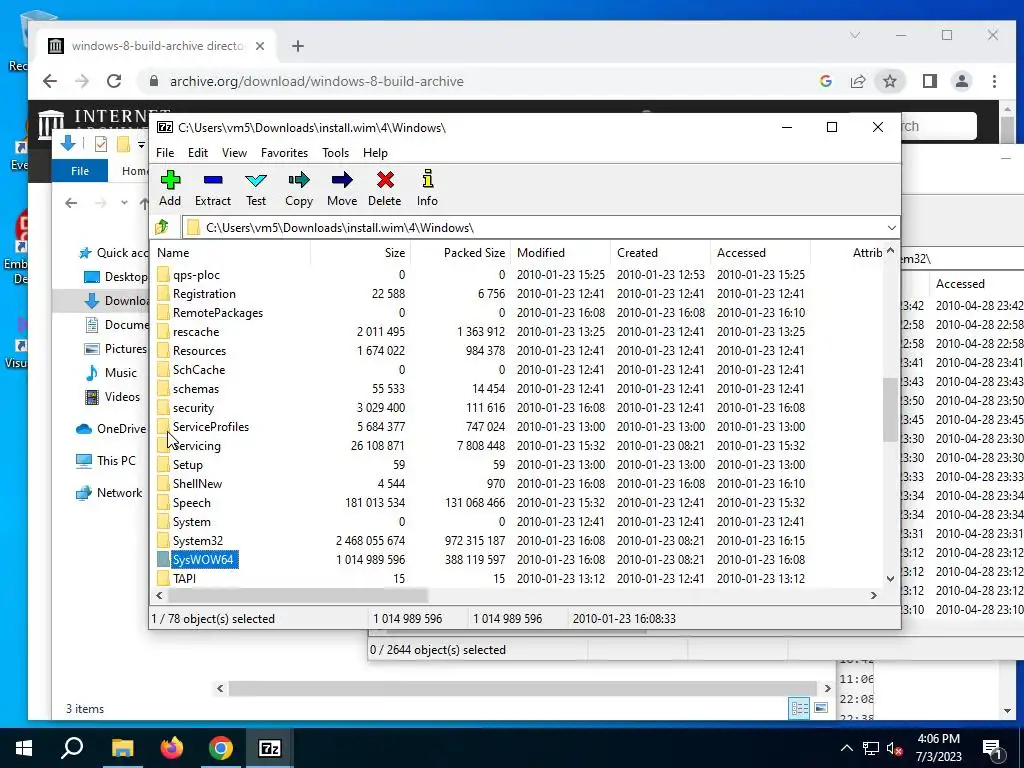Image resolution: width=1024 pixels, height=768 pixels.
Task: Open the File tab in File Explorer
Action: pyautogui.click(x=80, y=171)
